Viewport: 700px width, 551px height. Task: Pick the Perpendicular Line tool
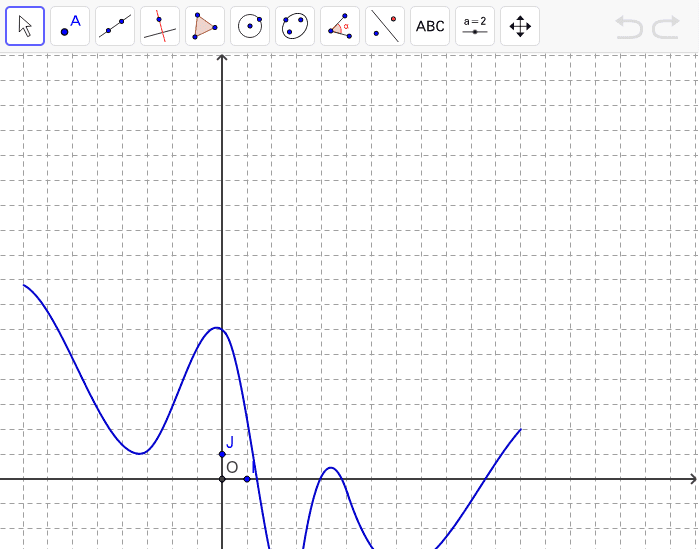(160, 26)
